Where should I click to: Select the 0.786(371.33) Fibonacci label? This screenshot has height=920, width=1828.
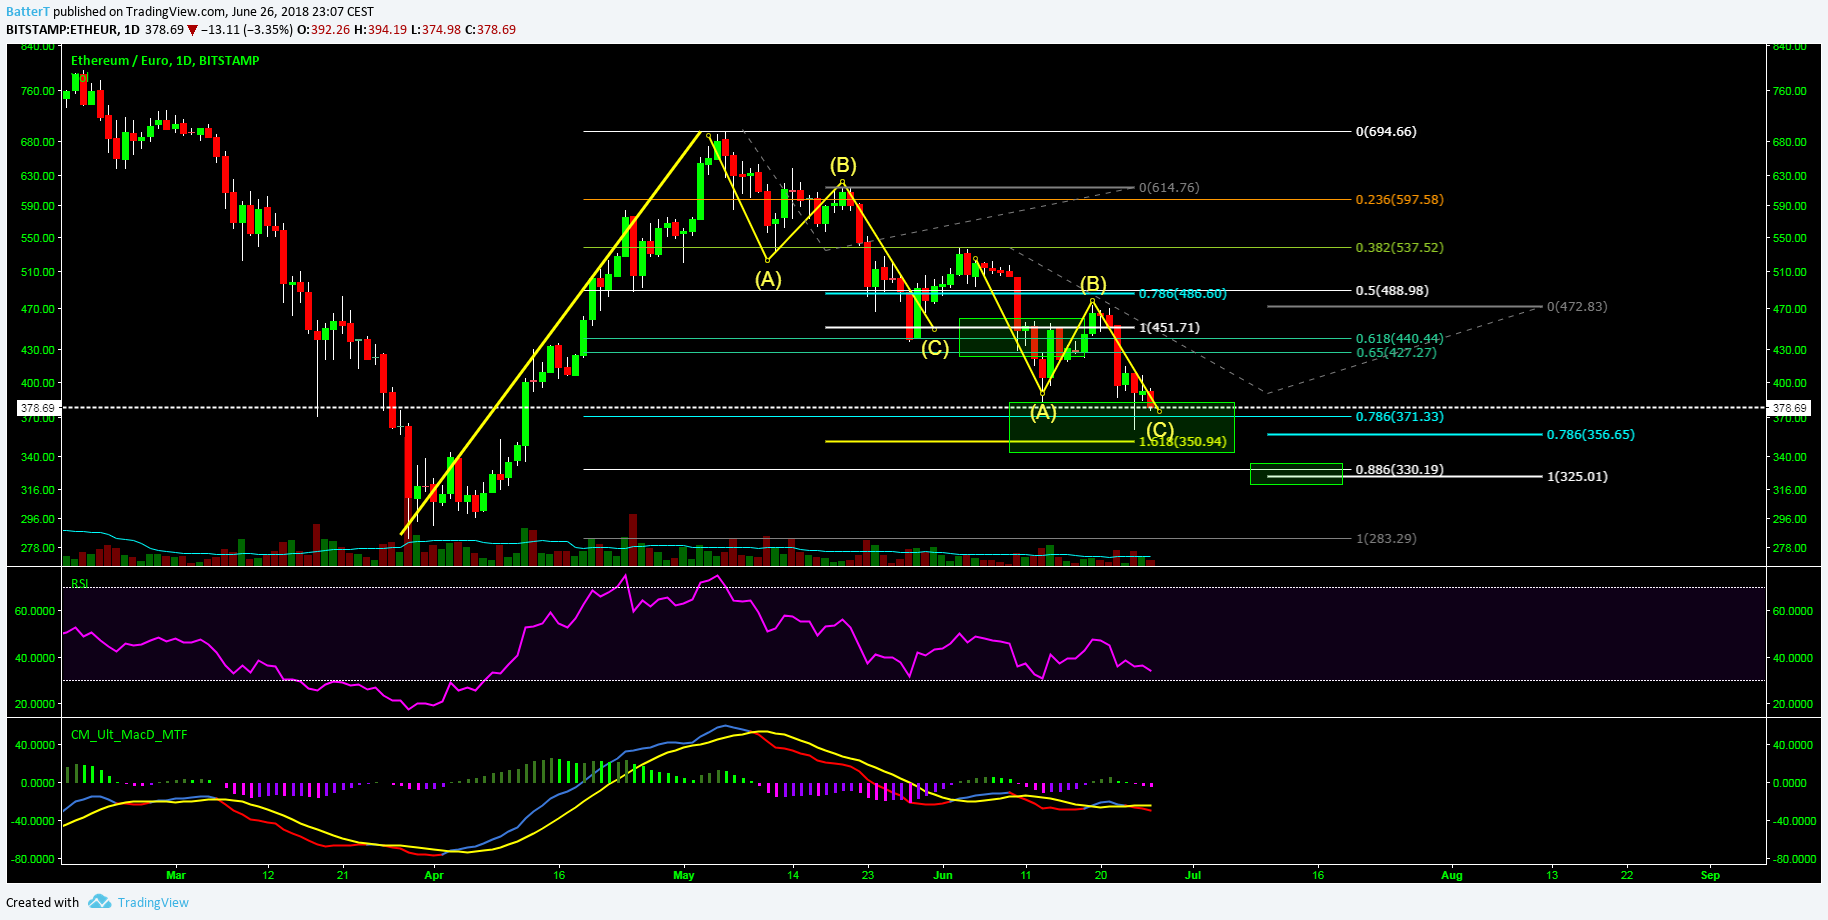click(x=1399, y=417)
